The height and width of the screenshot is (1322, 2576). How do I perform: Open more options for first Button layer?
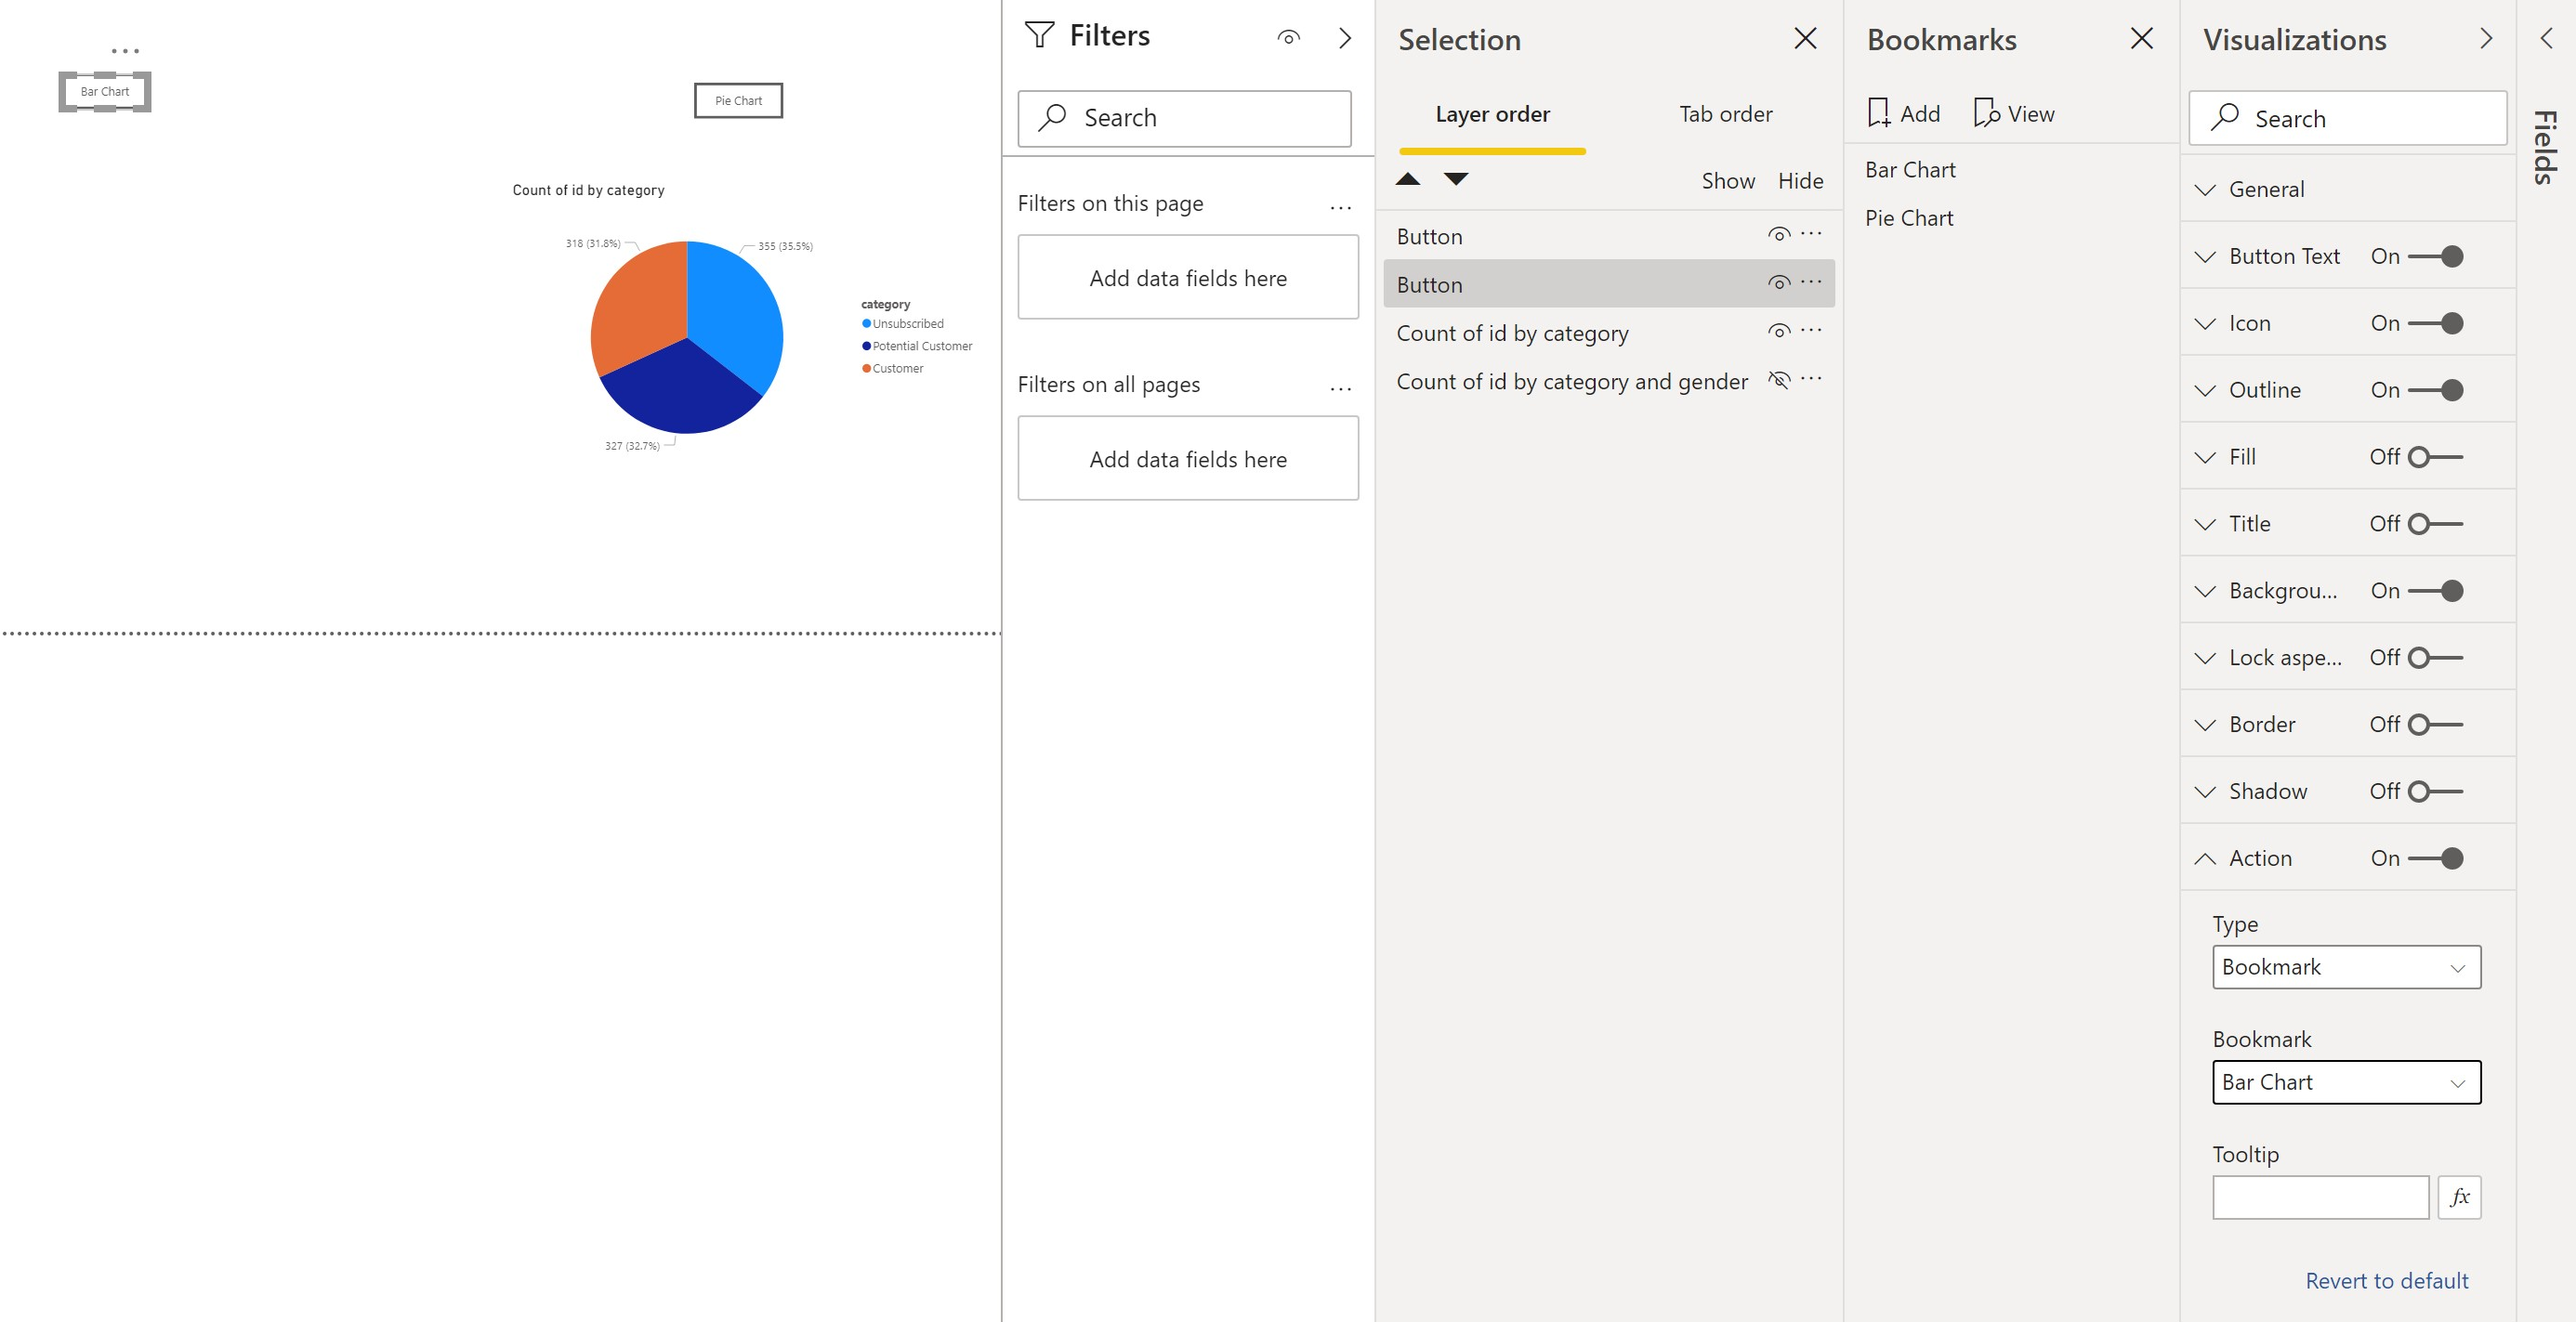[1811, 234]
